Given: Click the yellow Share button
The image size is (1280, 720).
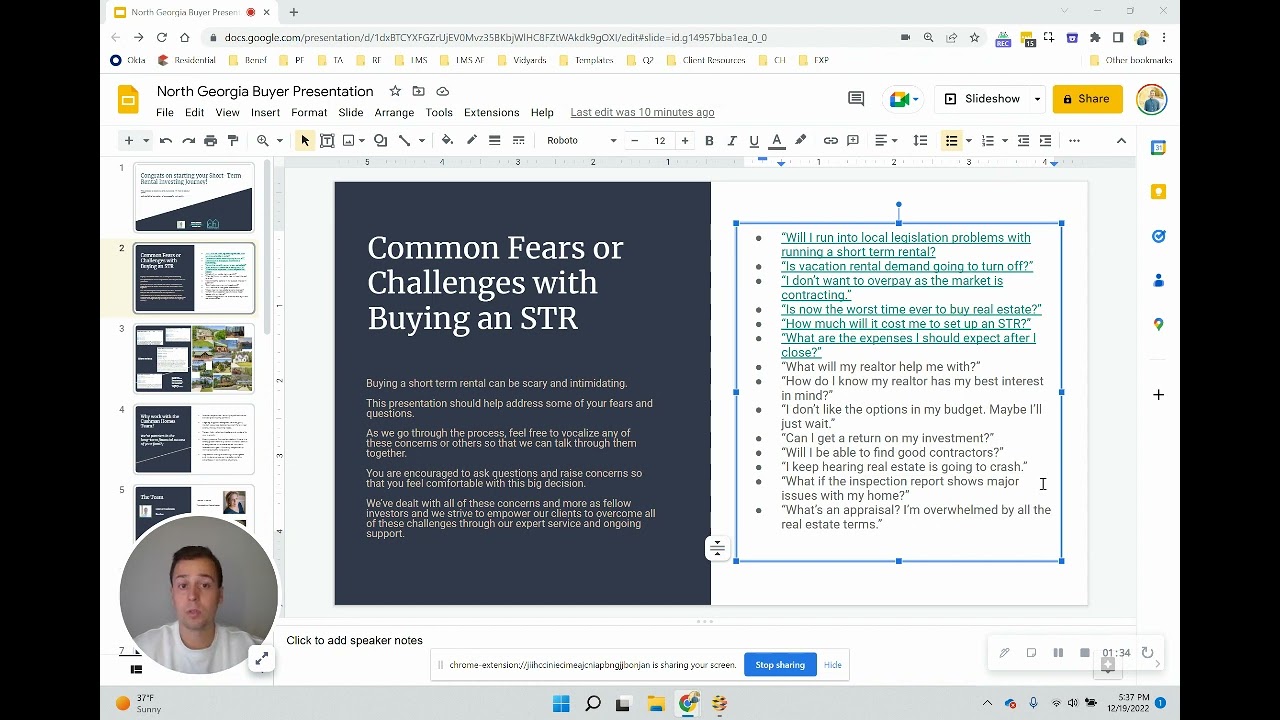Looking at the screenshot, I should (x=1087, y=99).
